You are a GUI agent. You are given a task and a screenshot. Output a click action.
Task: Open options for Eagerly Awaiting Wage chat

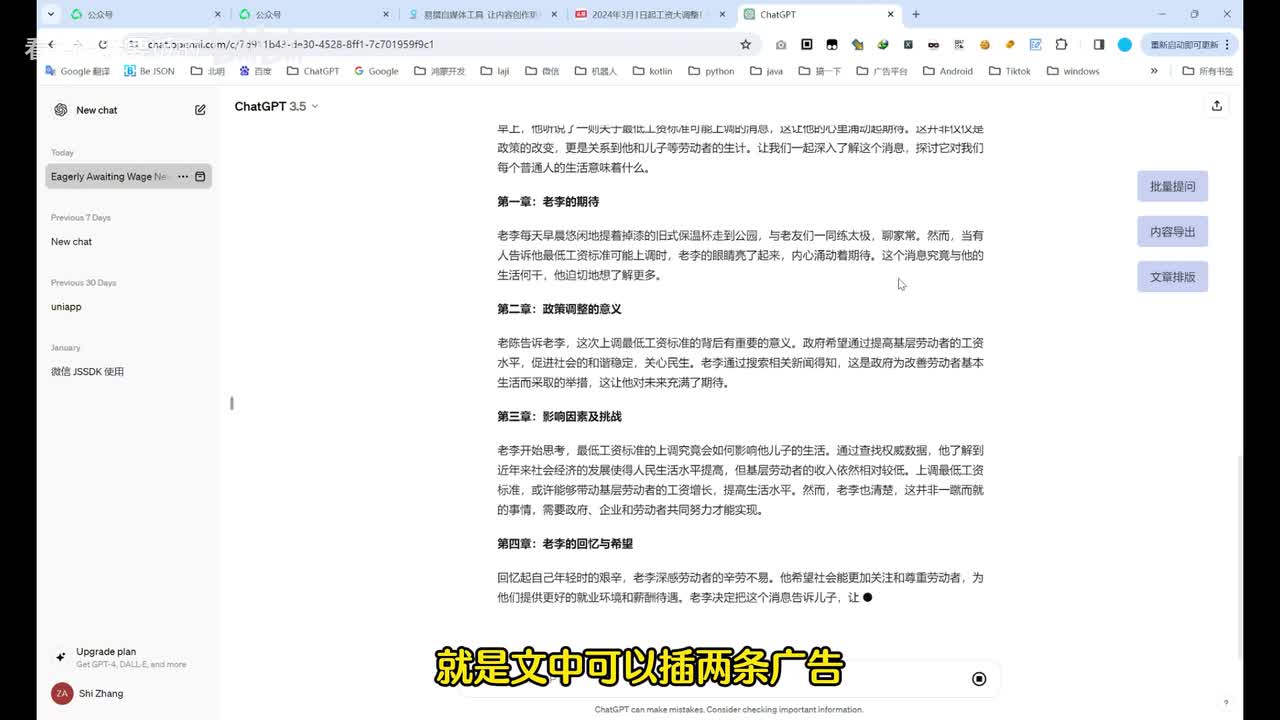(x=183, y=177)
